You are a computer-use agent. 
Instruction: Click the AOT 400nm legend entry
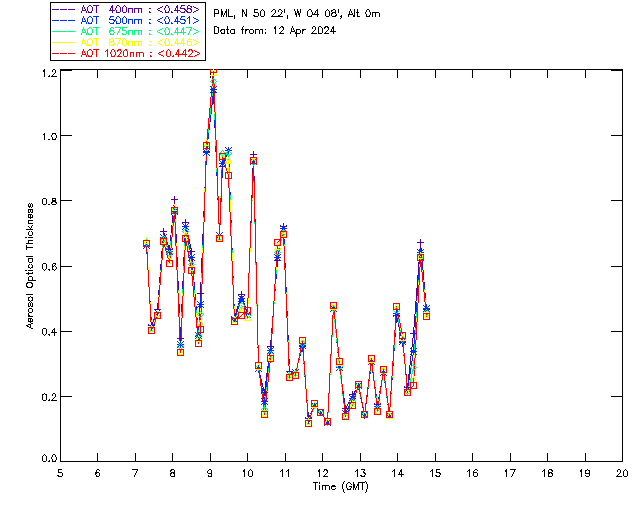(x=127, y=9)
